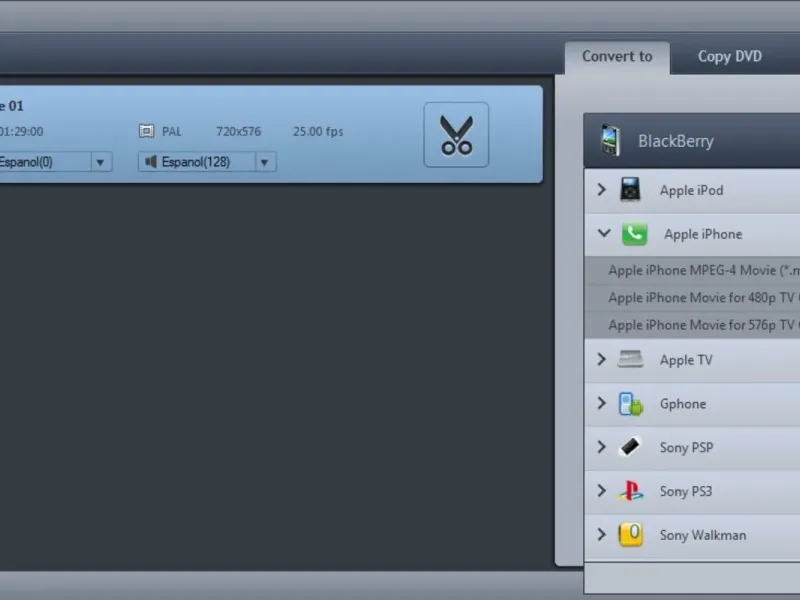Expand the Apple iPod category
This screenshot has width=800, height=600.
tap(602, 190)
